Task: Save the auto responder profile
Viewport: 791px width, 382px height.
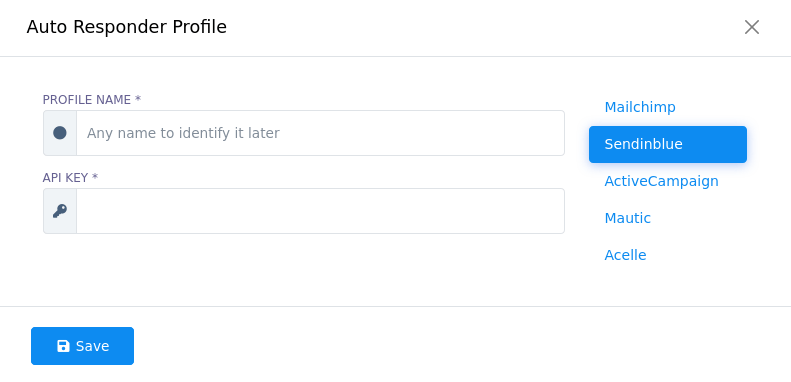Action: click(x=83, y=346)
